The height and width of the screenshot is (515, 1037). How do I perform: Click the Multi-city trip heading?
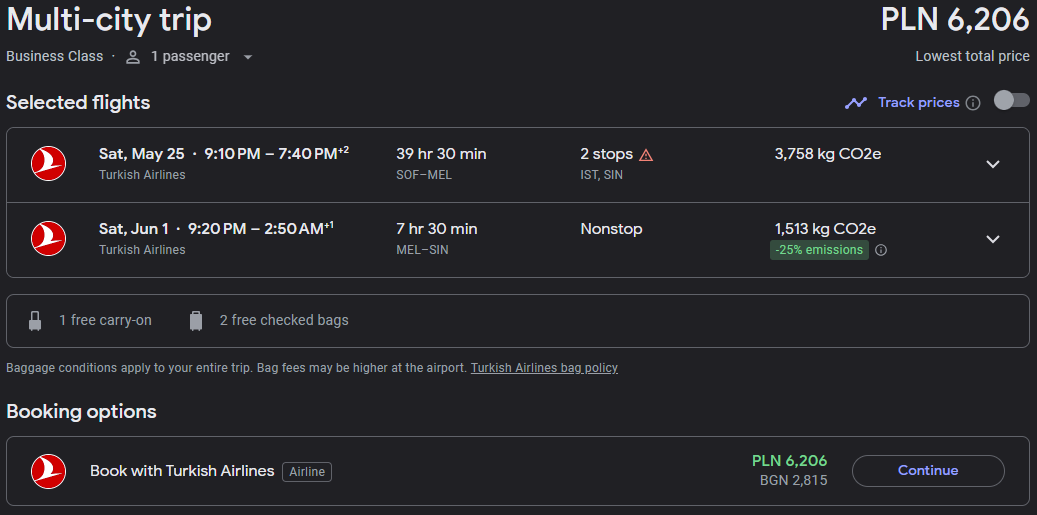pyautogui.click(x=109, y=20)
